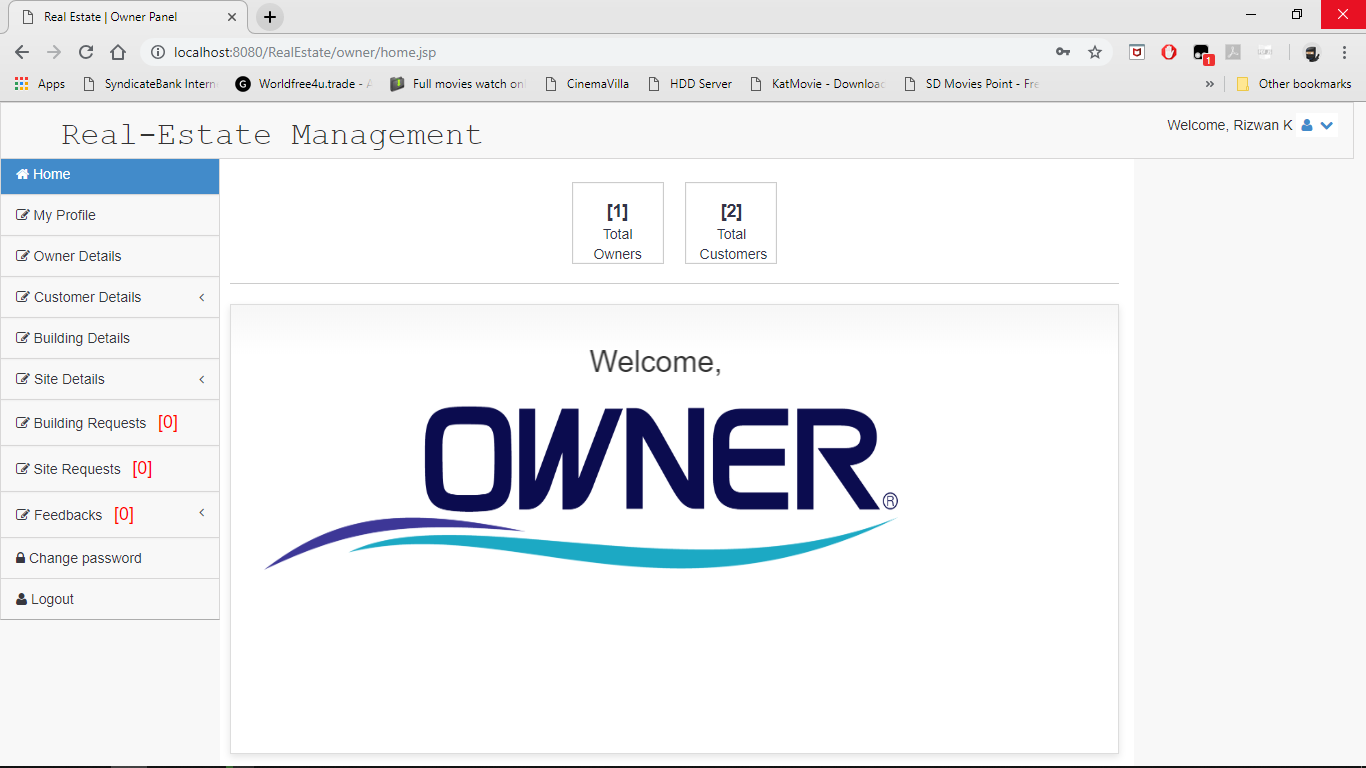Image resolution: width=1366 pixels, height=768 pixels.
Task: Click the browser back arrow
Action: (x=22, y=52)
